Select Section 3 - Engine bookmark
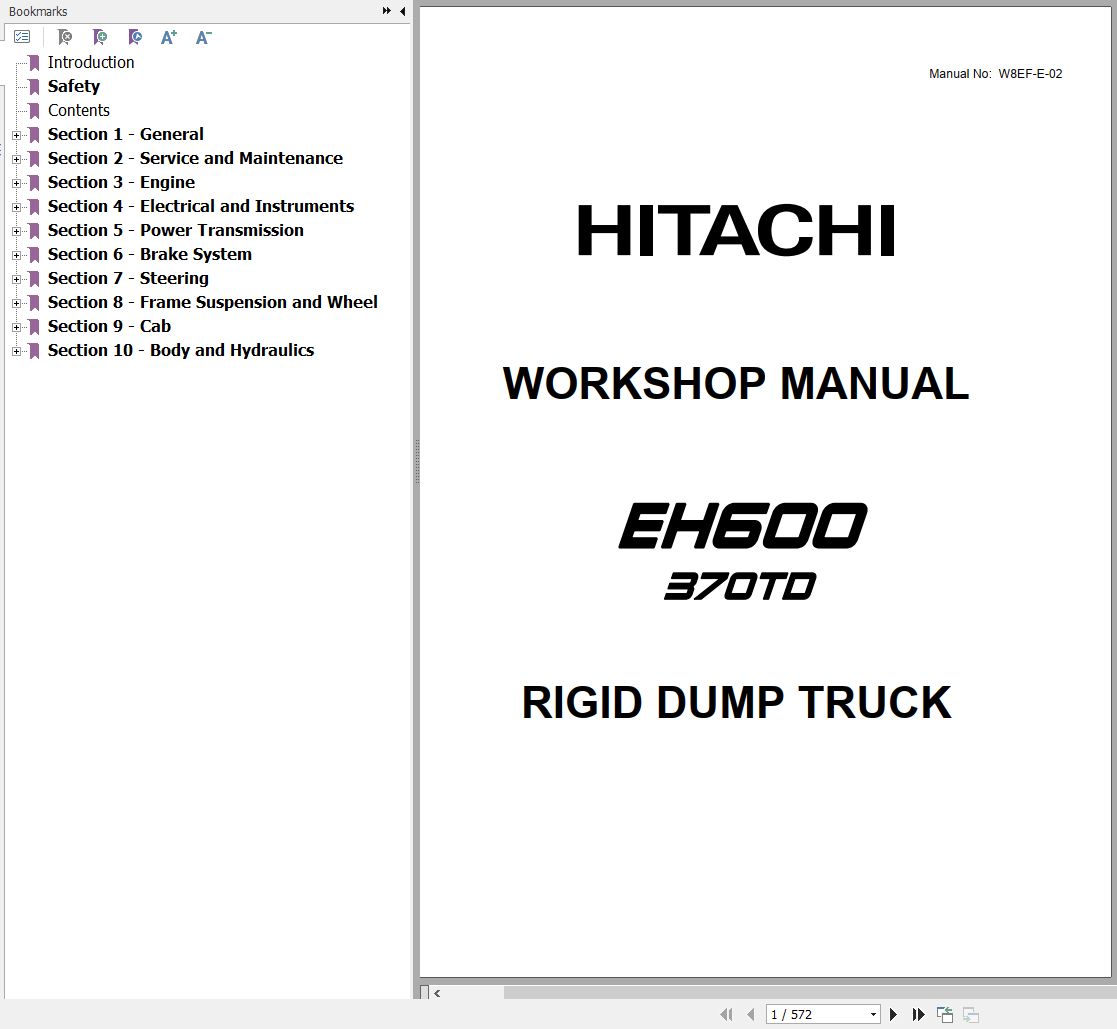The width and height of the screenshot is (1117, 1029). (x=121, y=182)
